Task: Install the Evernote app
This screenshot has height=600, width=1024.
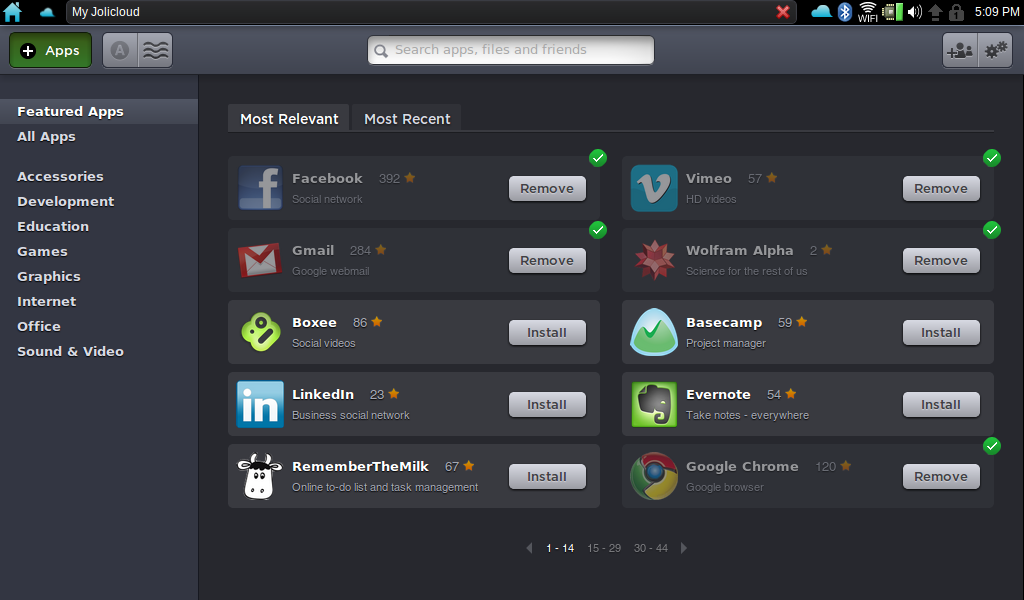Action: pyautogui.click(x=941, y=405)
